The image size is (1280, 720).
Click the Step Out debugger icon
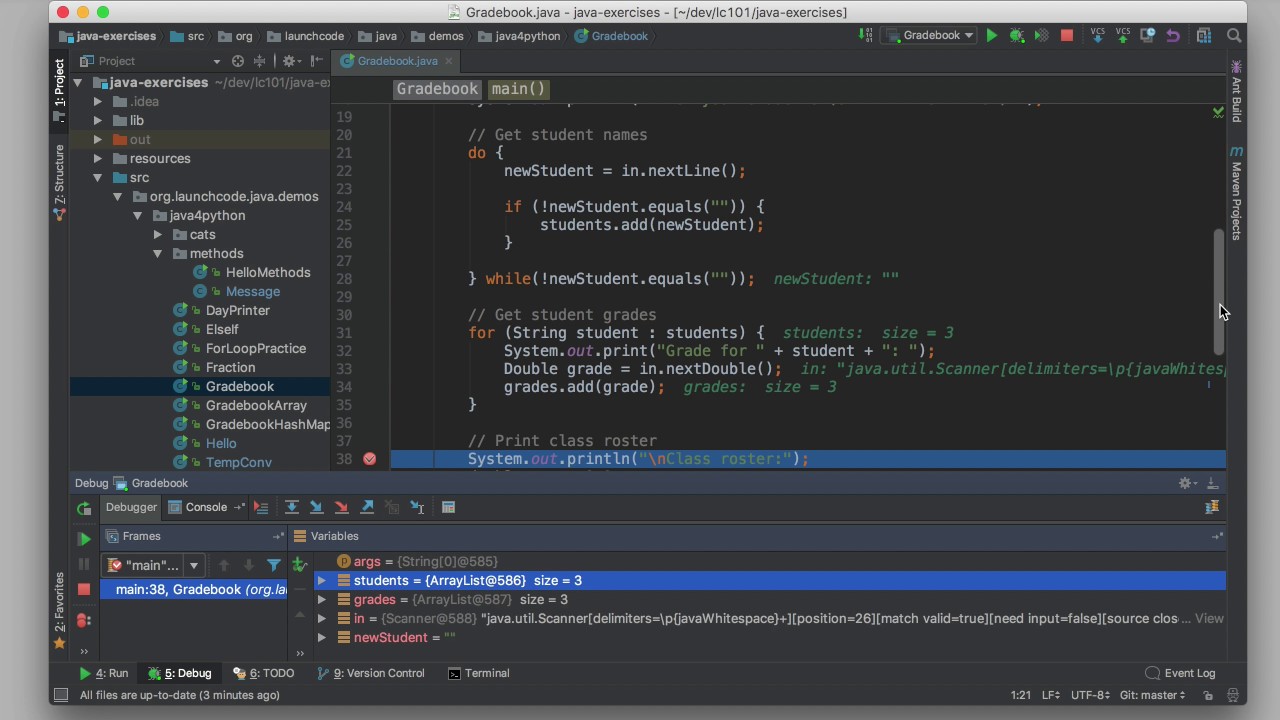pos(367,507)
